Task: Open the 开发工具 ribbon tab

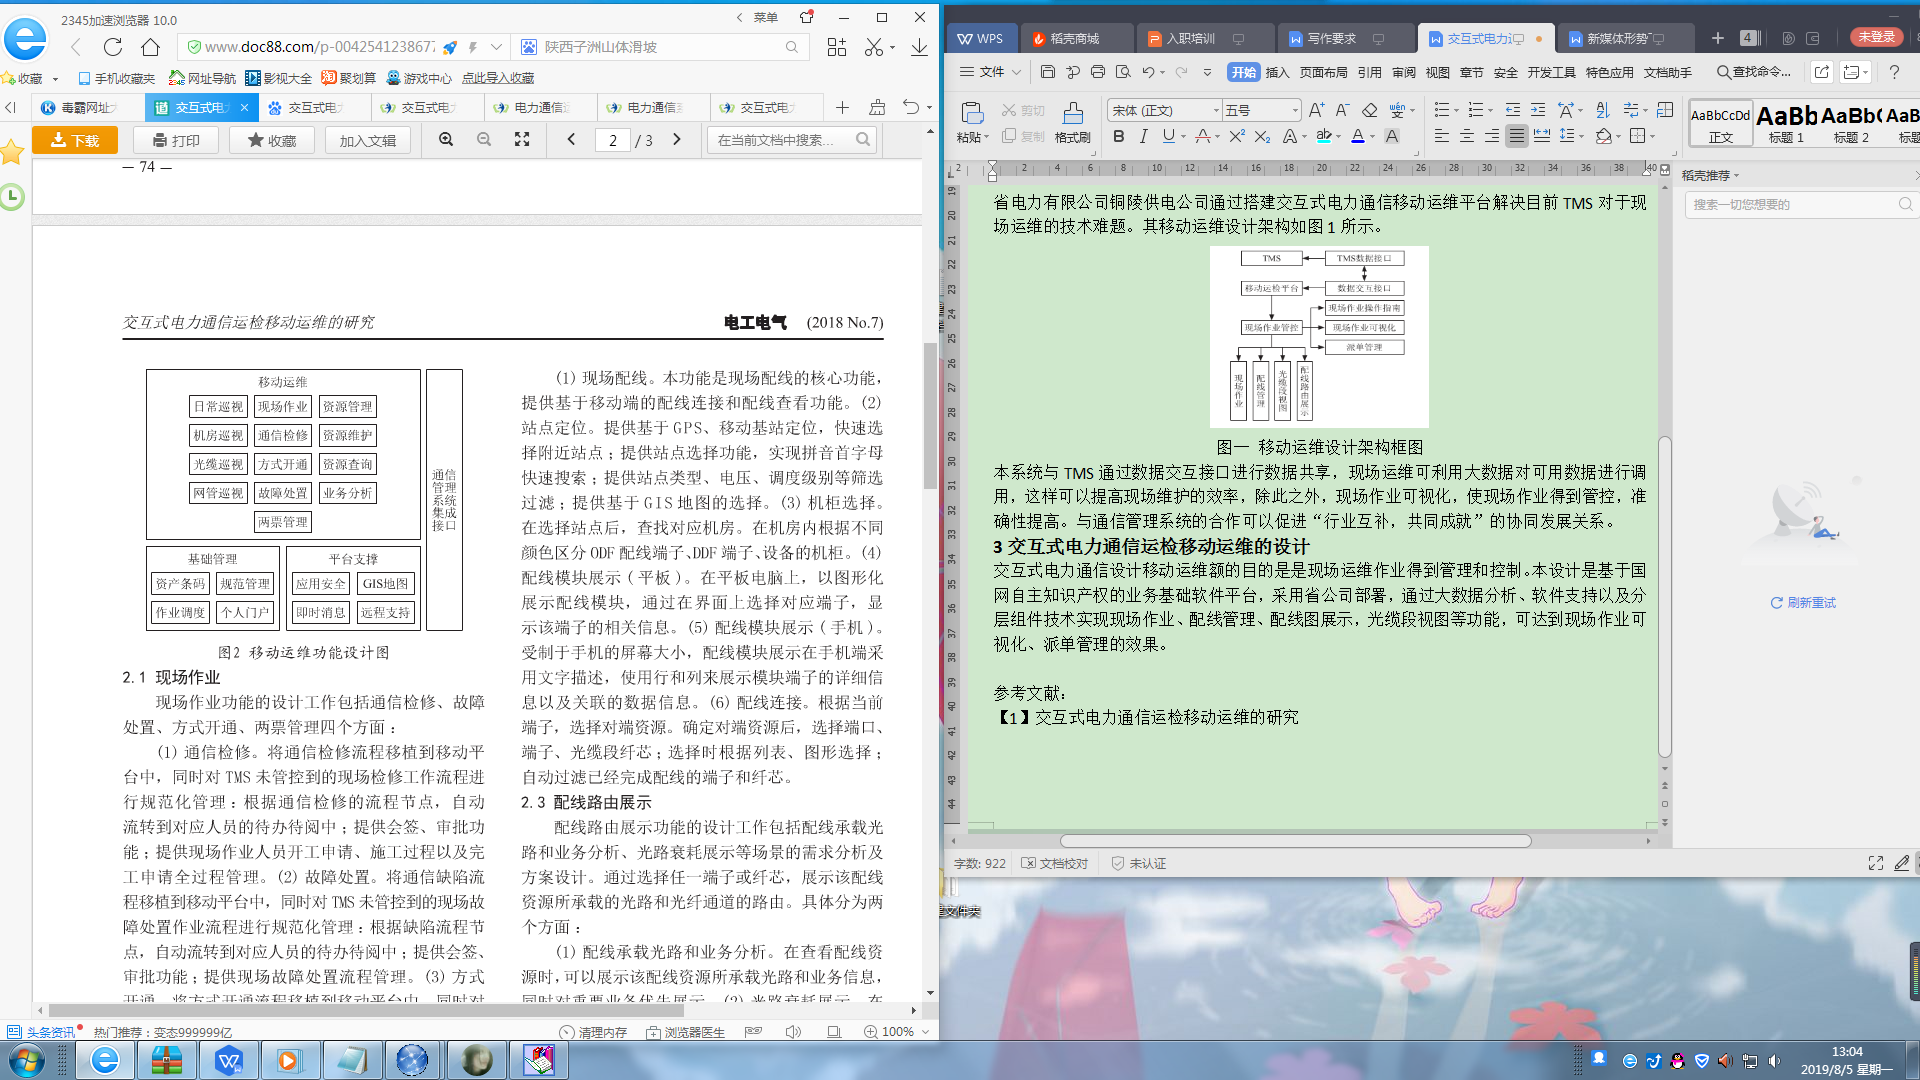Action: pyautogui.click(x=1551, y=72)
